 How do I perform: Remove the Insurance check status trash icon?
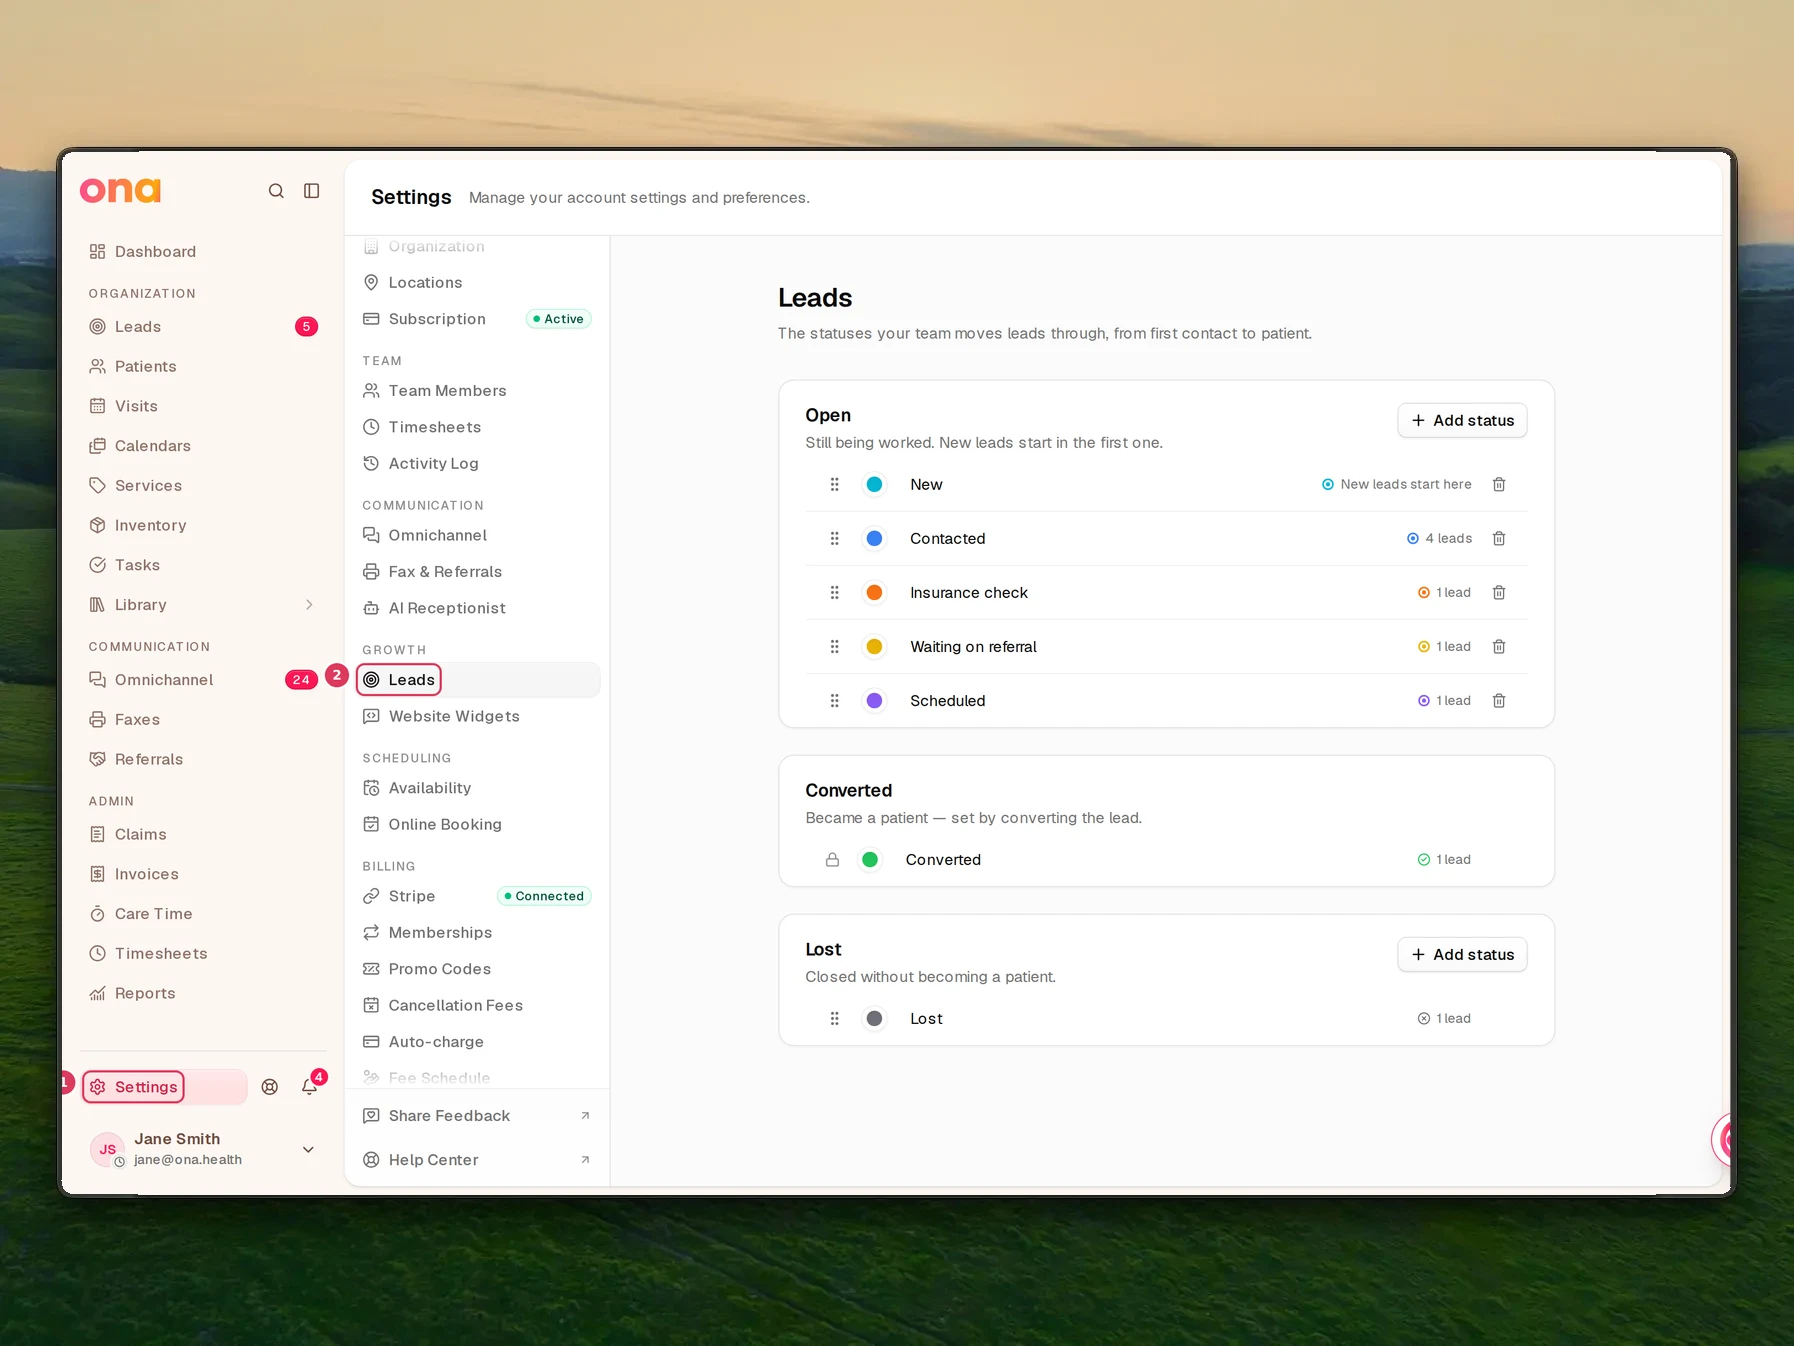point(1499,592)
